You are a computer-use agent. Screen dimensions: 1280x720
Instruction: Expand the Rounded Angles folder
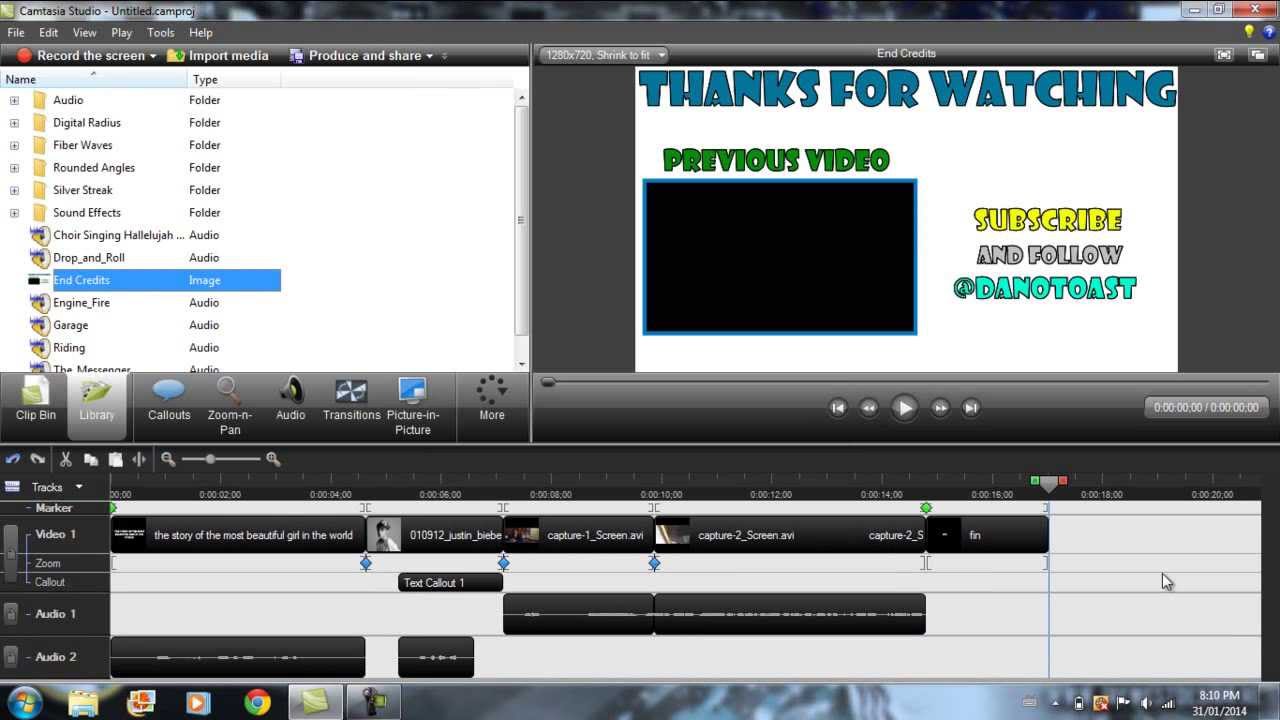(x=14, y=168)
